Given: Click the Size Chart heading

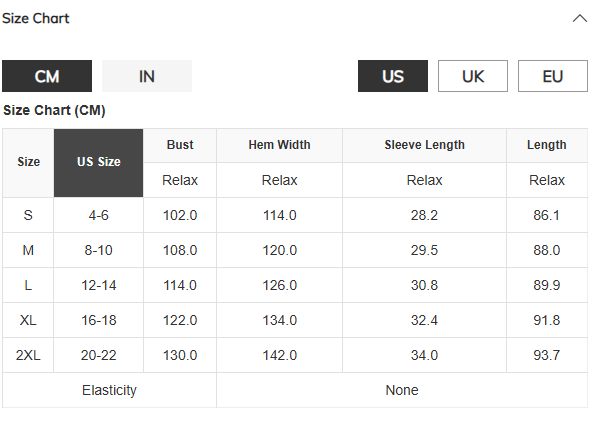Looking at the screenshot, I should (x=36, y=18).
